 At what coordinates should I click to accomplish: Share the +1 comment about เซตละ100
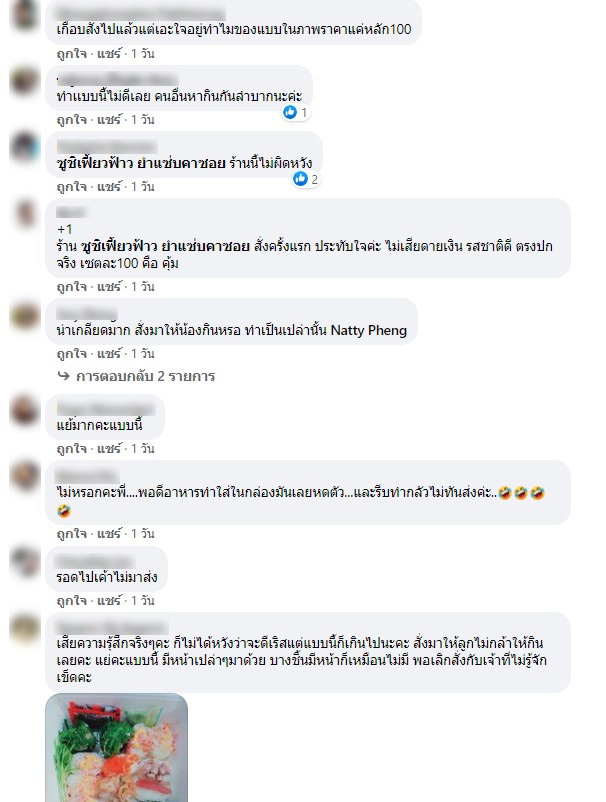pyautogui.click(x=109, y=287)
